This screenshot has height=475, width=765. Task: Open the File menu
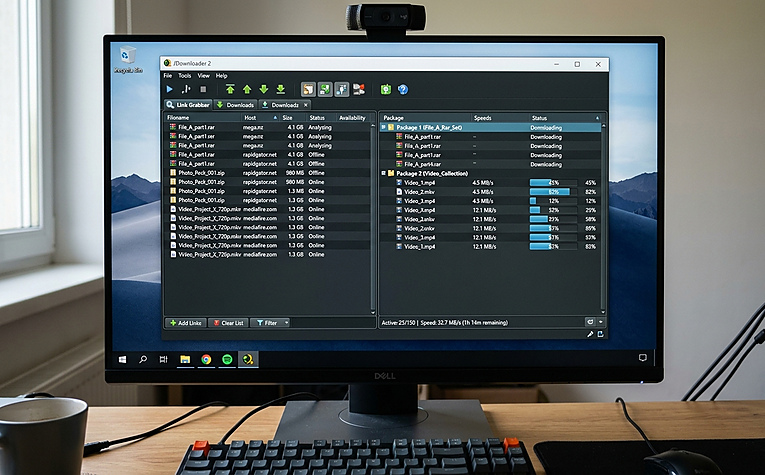pos(168,76)
